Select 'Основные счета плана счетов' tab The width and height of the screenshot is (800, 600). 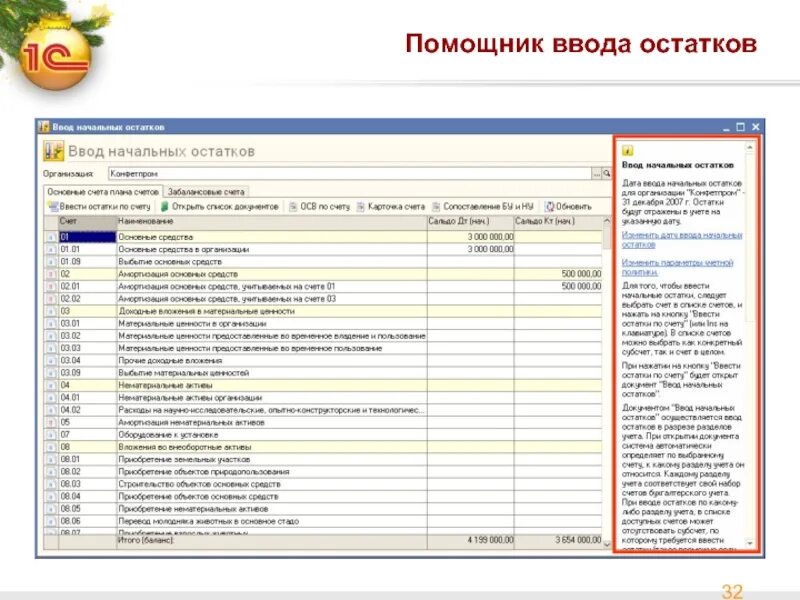point(103,192)
